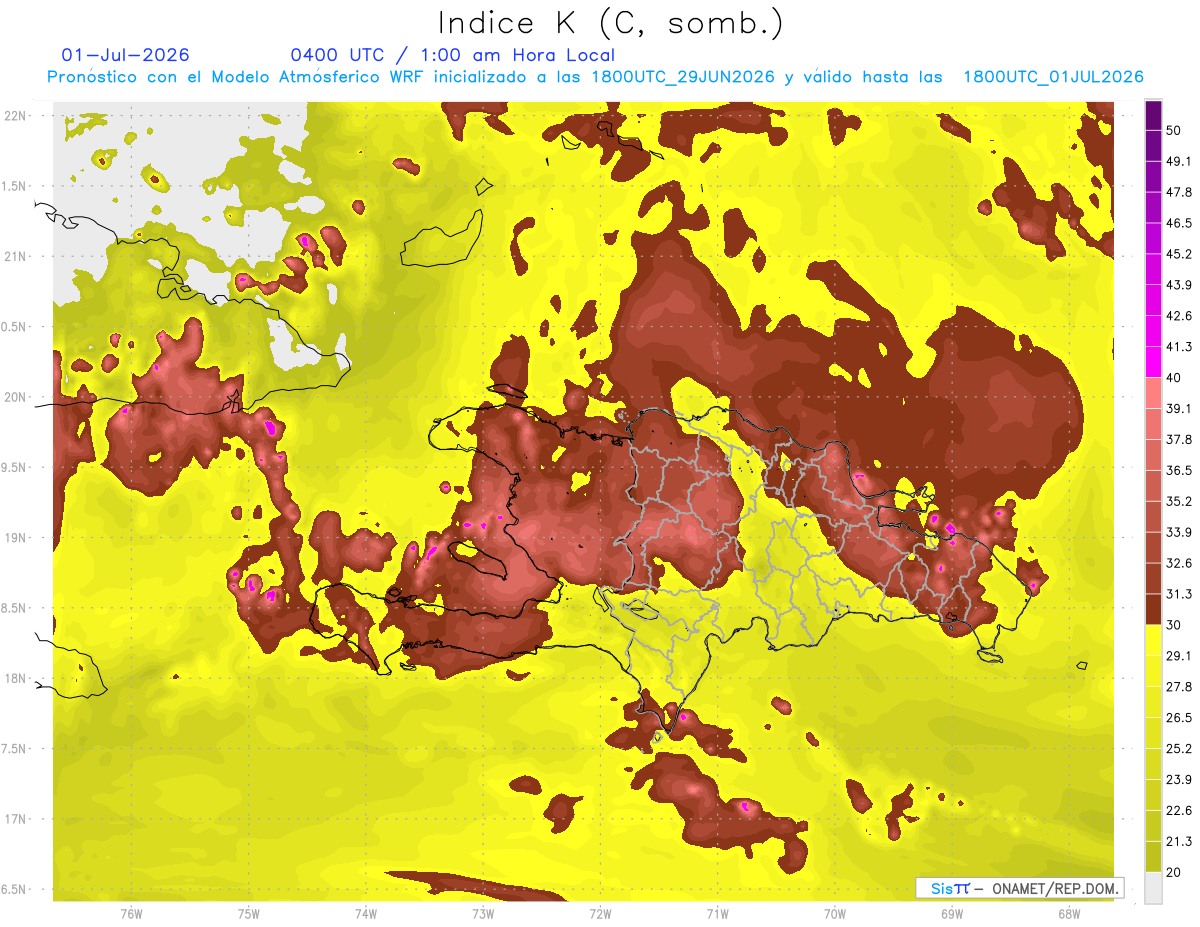Image resolution: width=1200 pixels, height=927 pixels.
Task: Click the '75W' longitude label
Action: click(249, 913)
